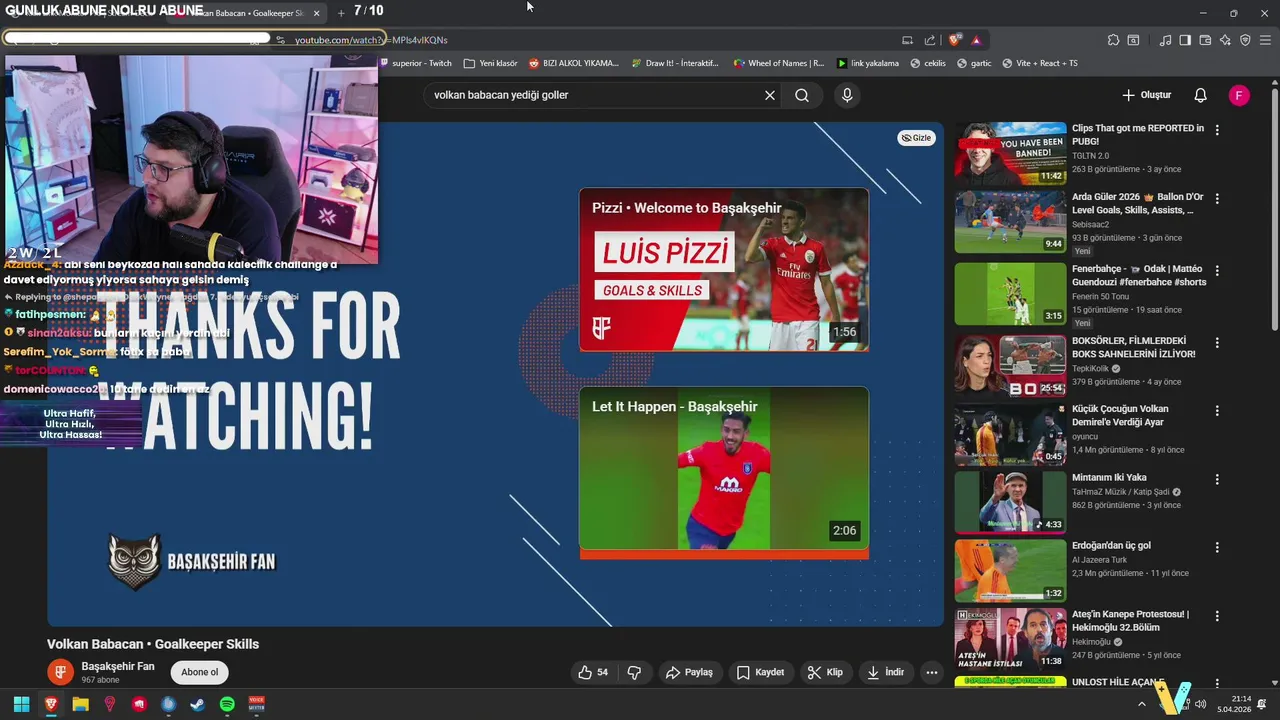Click the İndir download button
The width and height of the screenshot is (1280, 720).
pos(886,672)
